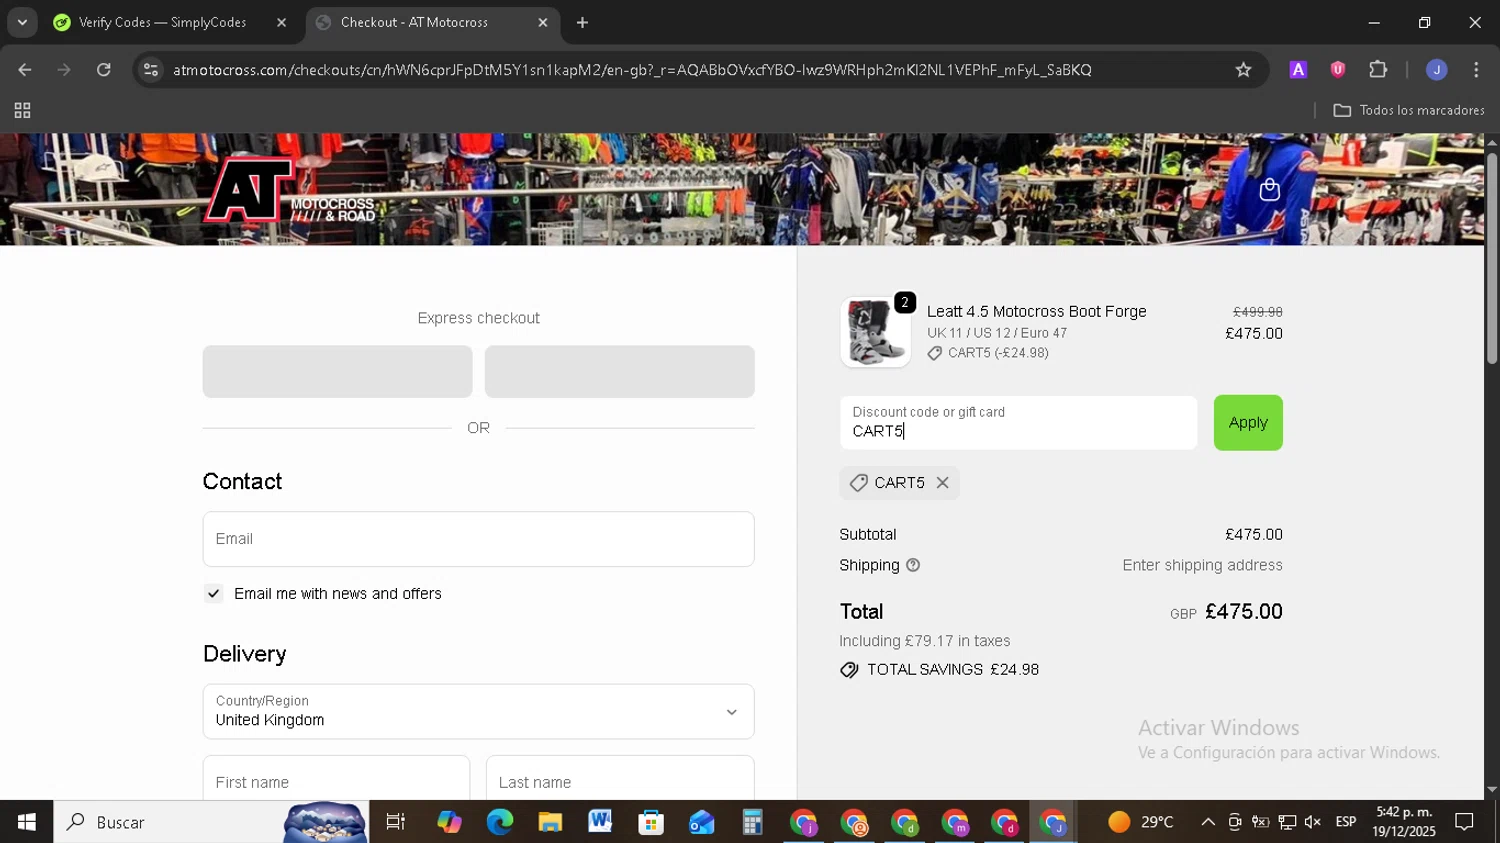Image resolution: width=1500 pixels, height=843 pixels.
Task: Open Microsoft Word from taskbar
Action: tap(600, 822)
